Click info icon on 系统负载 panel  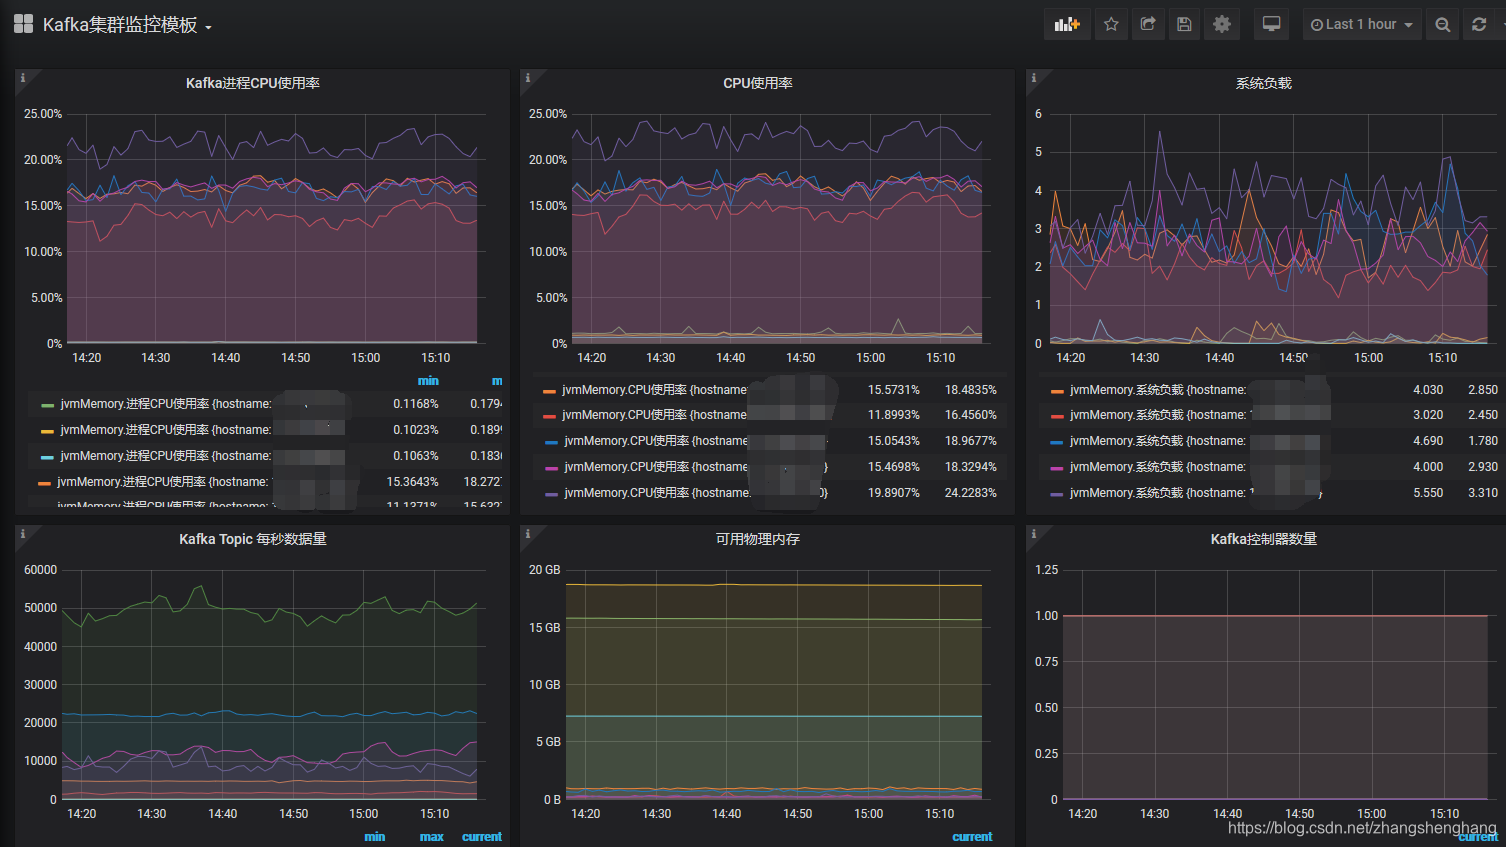click(1033, 77)
